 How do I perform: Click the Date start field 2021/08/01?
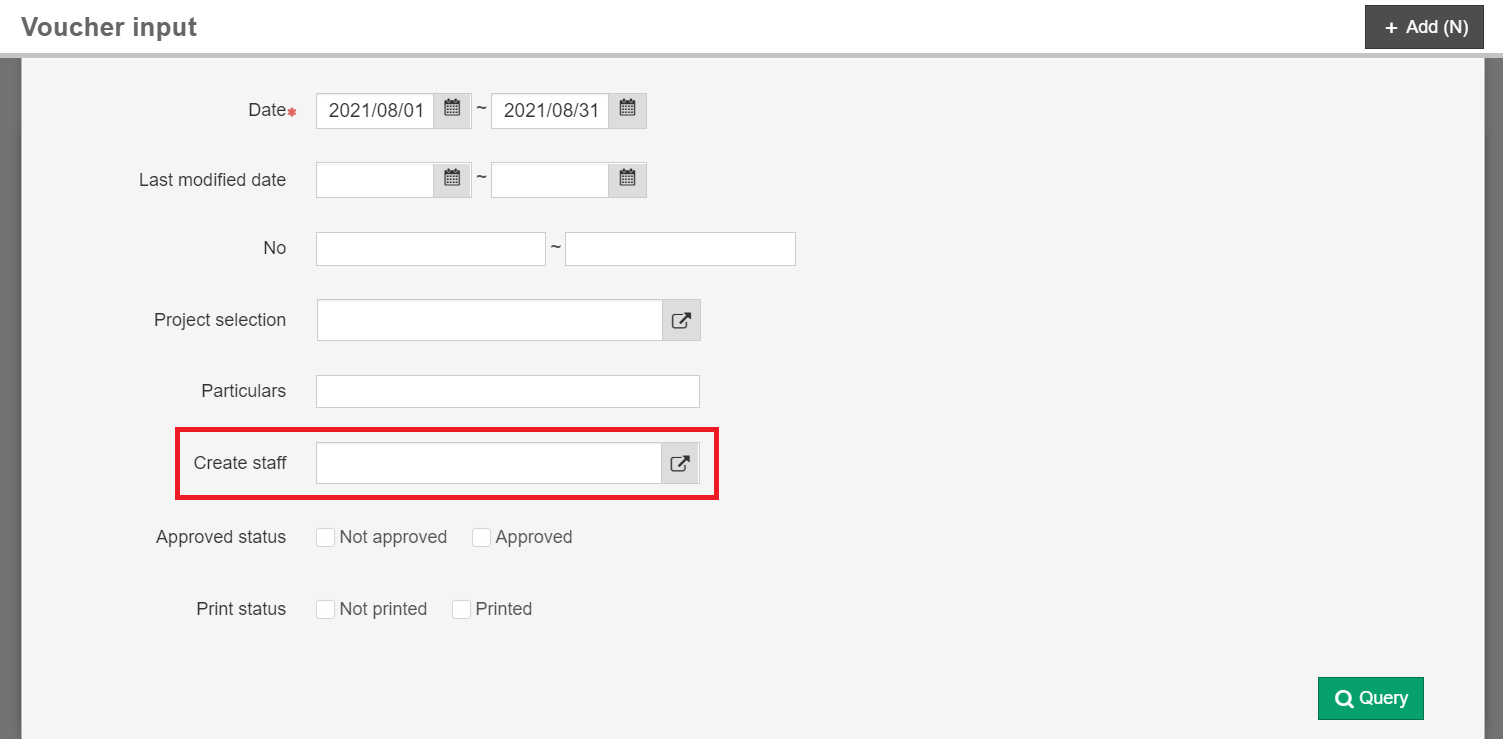376,111
